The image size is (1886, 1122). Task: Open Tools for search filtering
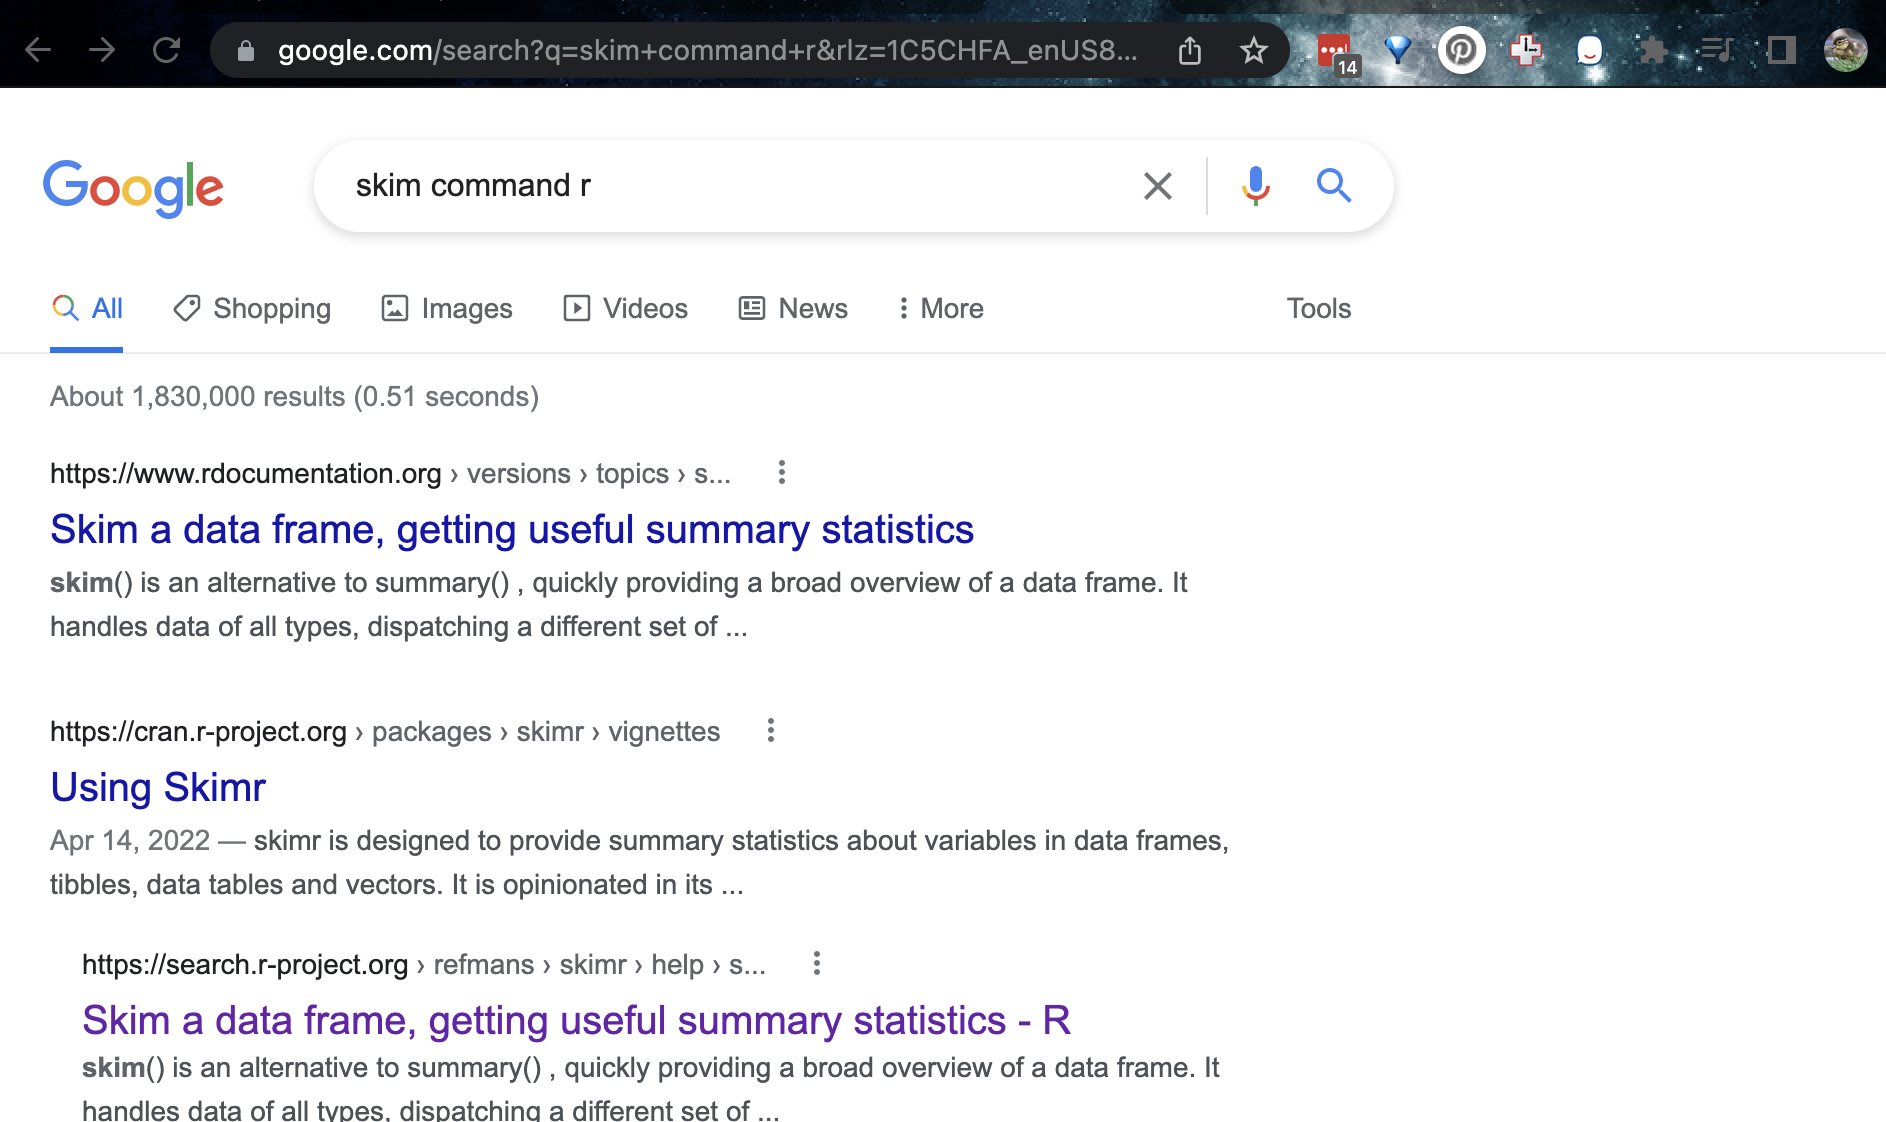pyautogui.click(x=1318, y=309)
